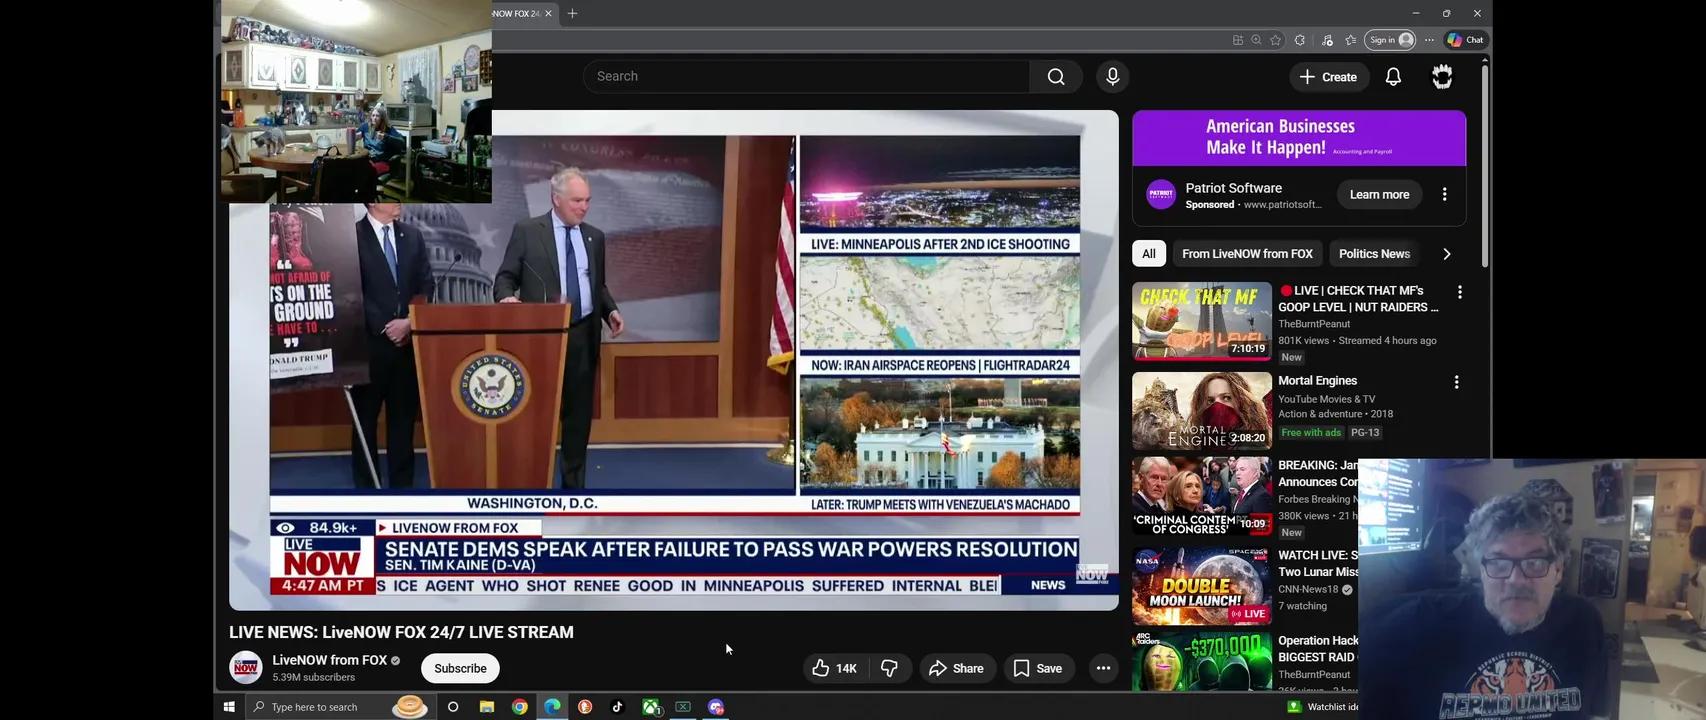The width and height of the screenshot is (1706, 720).
Task: Open TikTok from the Windows taskbar
Action: (617, 707)
